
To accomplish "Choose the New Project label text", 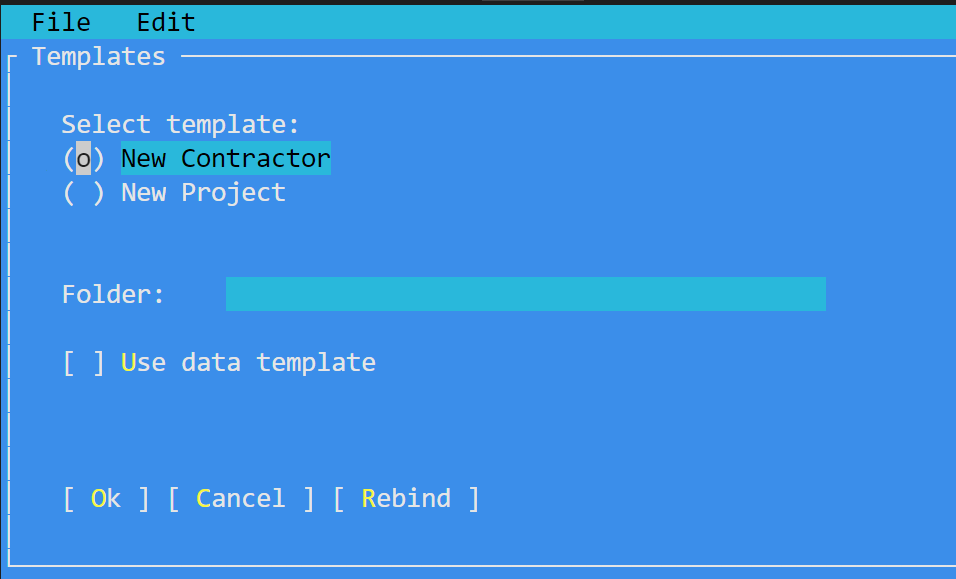I will coord(204,193).
